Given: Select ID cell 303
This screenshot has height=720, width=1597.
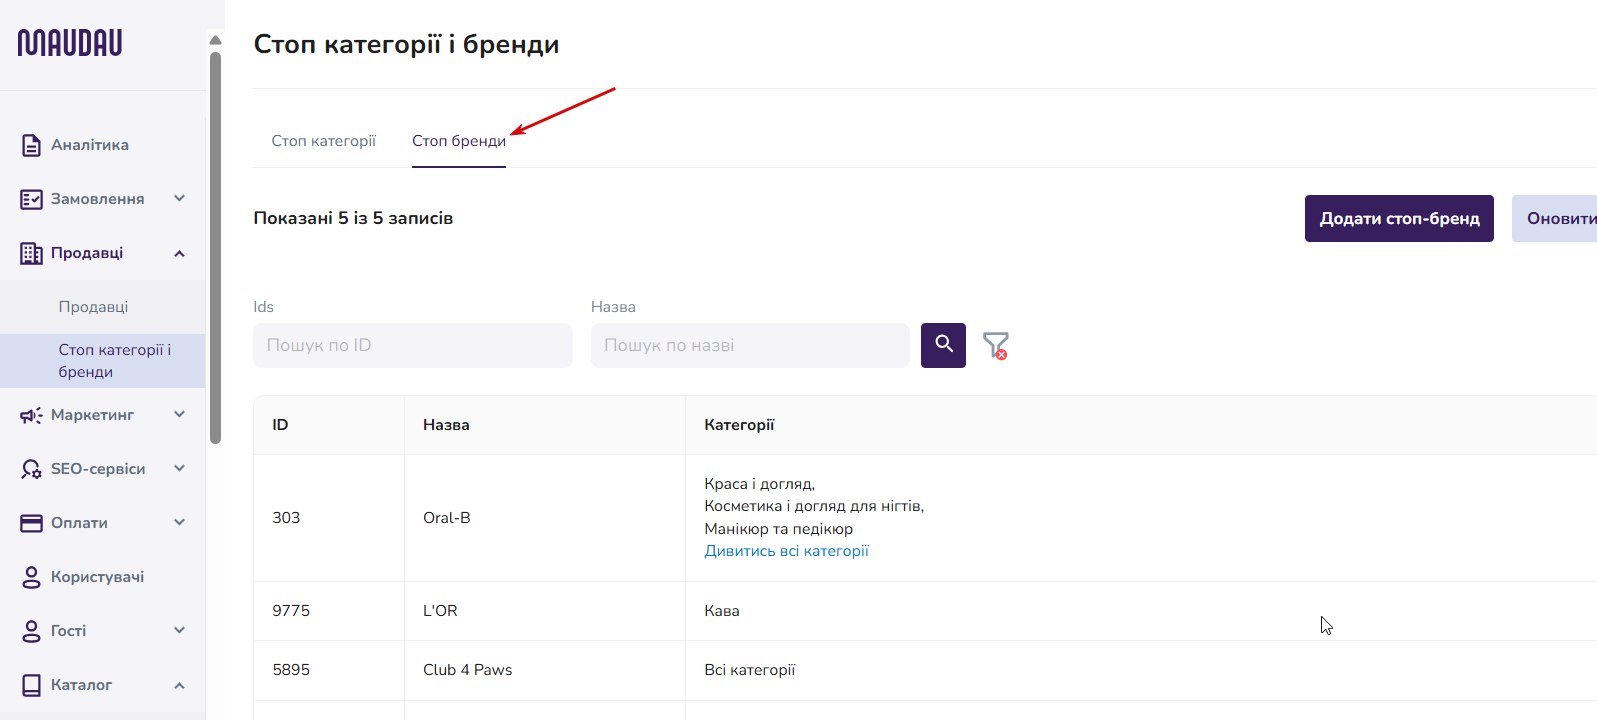Looking at the screenshot, I should click(286, 518).
